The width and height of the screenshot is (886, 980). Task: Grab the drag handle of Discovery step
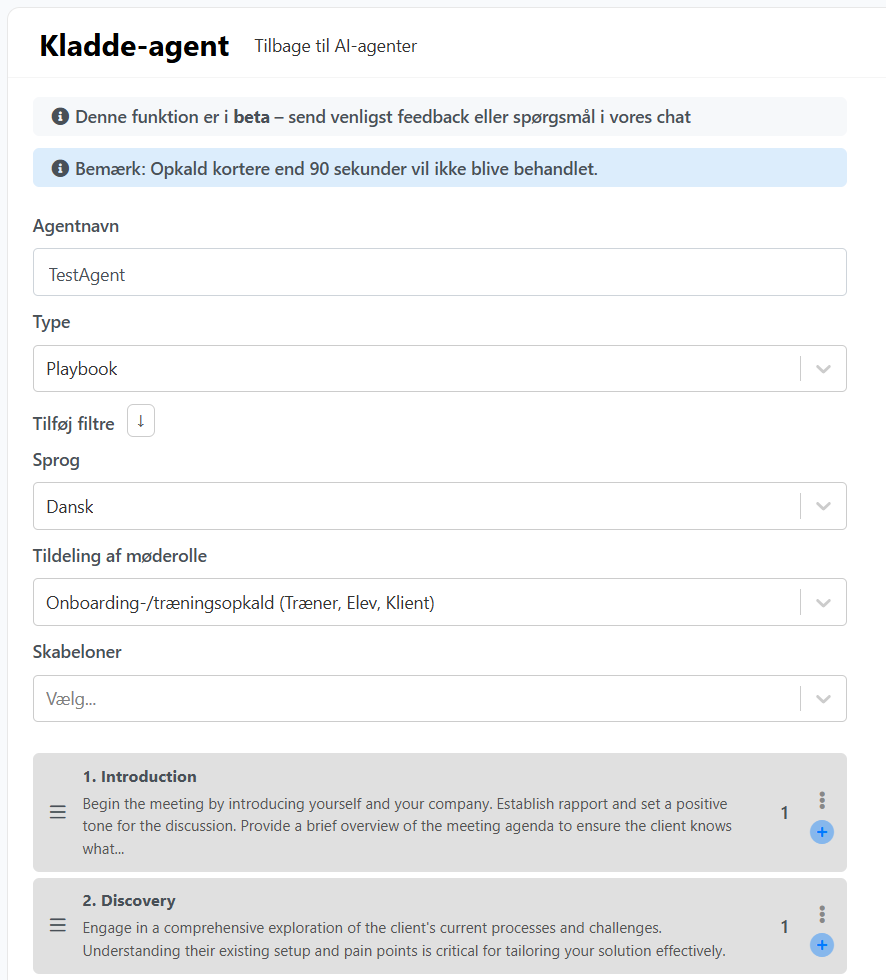57,925
